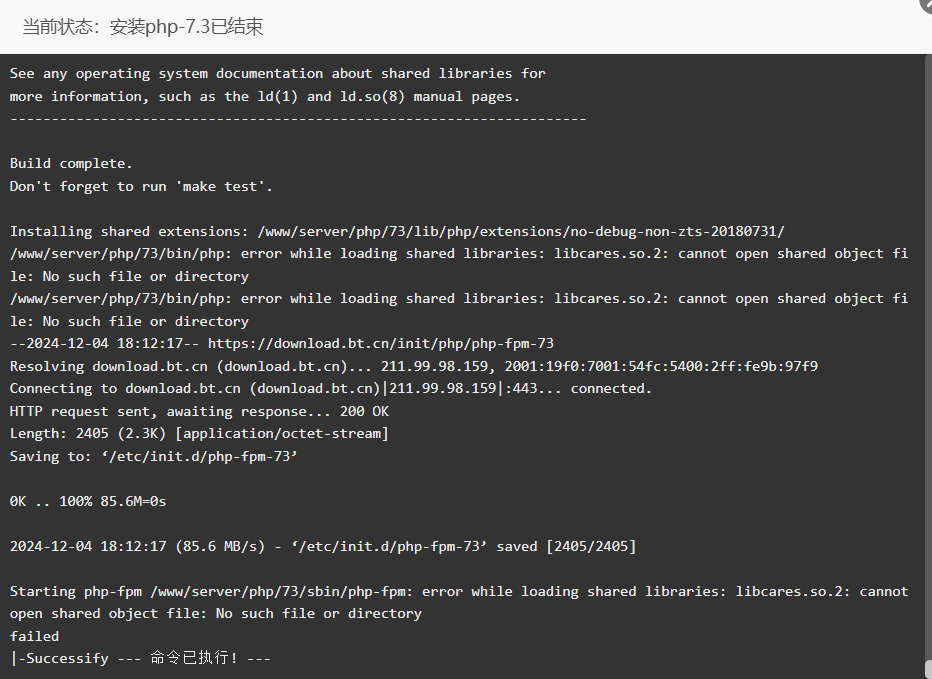Click the 'Saving to: /etc/init.d/php-fpm-73' line
932x679 pixels.
[153, 457]
